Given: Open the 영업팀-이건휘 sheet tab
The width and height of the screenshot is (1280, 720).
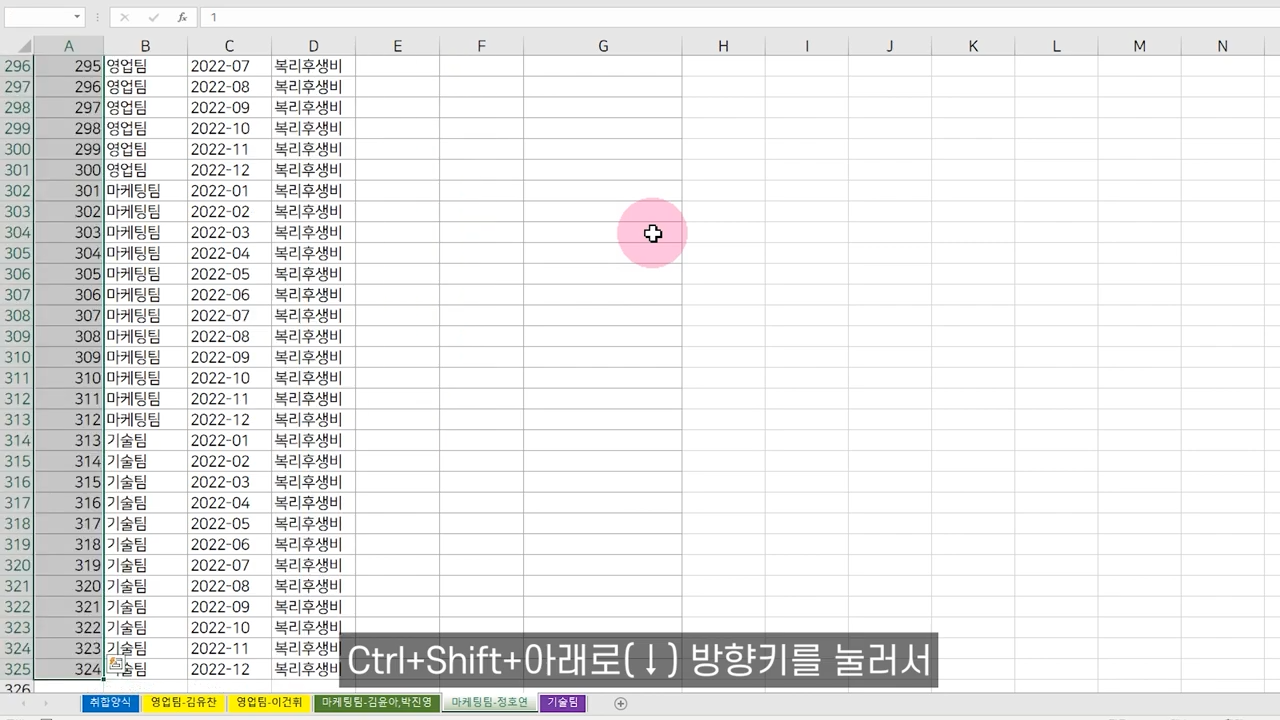Looking at the screenshot, I should (x=269, y=703).
